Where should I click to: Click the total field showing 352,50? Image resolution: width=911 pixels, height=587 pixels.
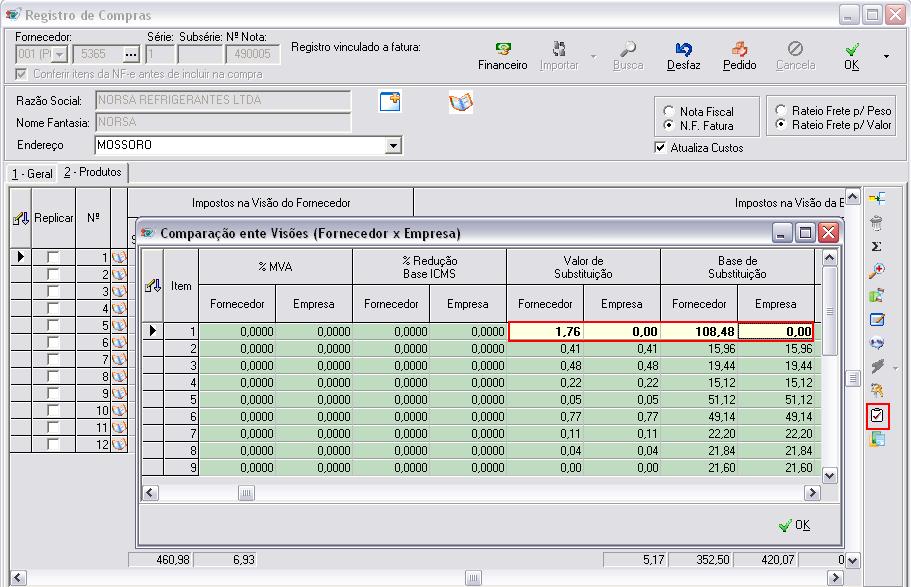700,560
